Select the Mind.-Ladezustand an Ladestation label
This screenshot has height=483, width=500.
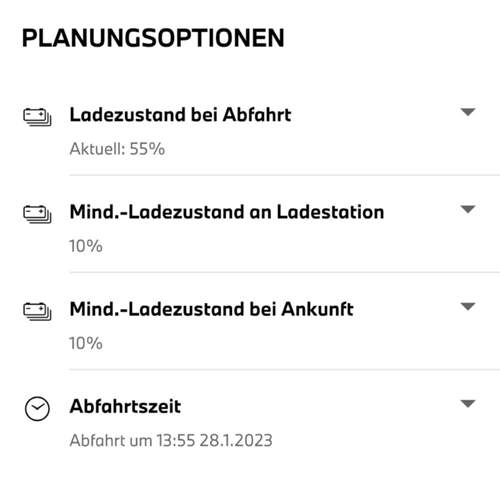point(227,212)
